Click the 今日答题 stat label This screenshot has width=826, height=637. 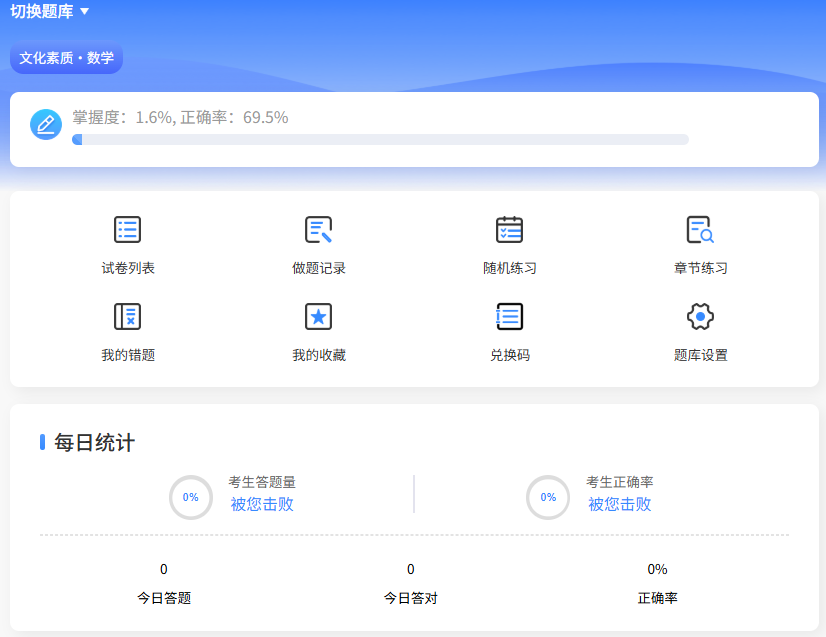point(164,598)
